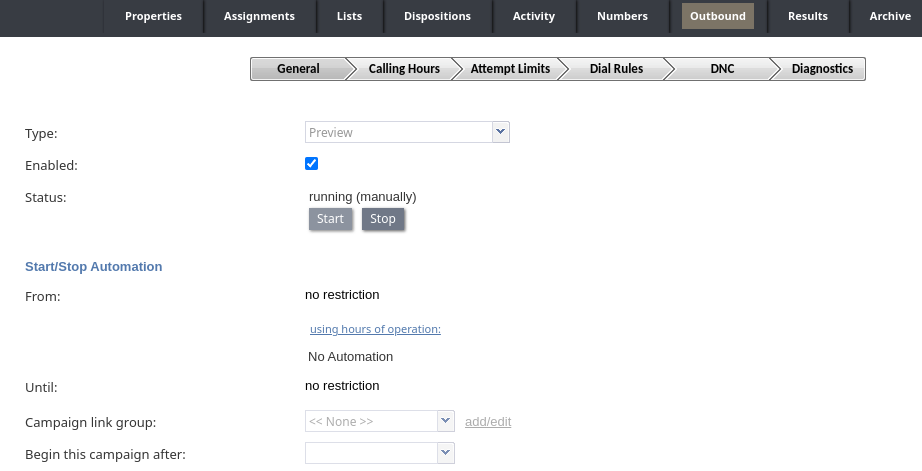This screenshot has width=922, height=471.
Task: Switch to the Properties tab
Action: pyautogui.click(x=153, y=16)
